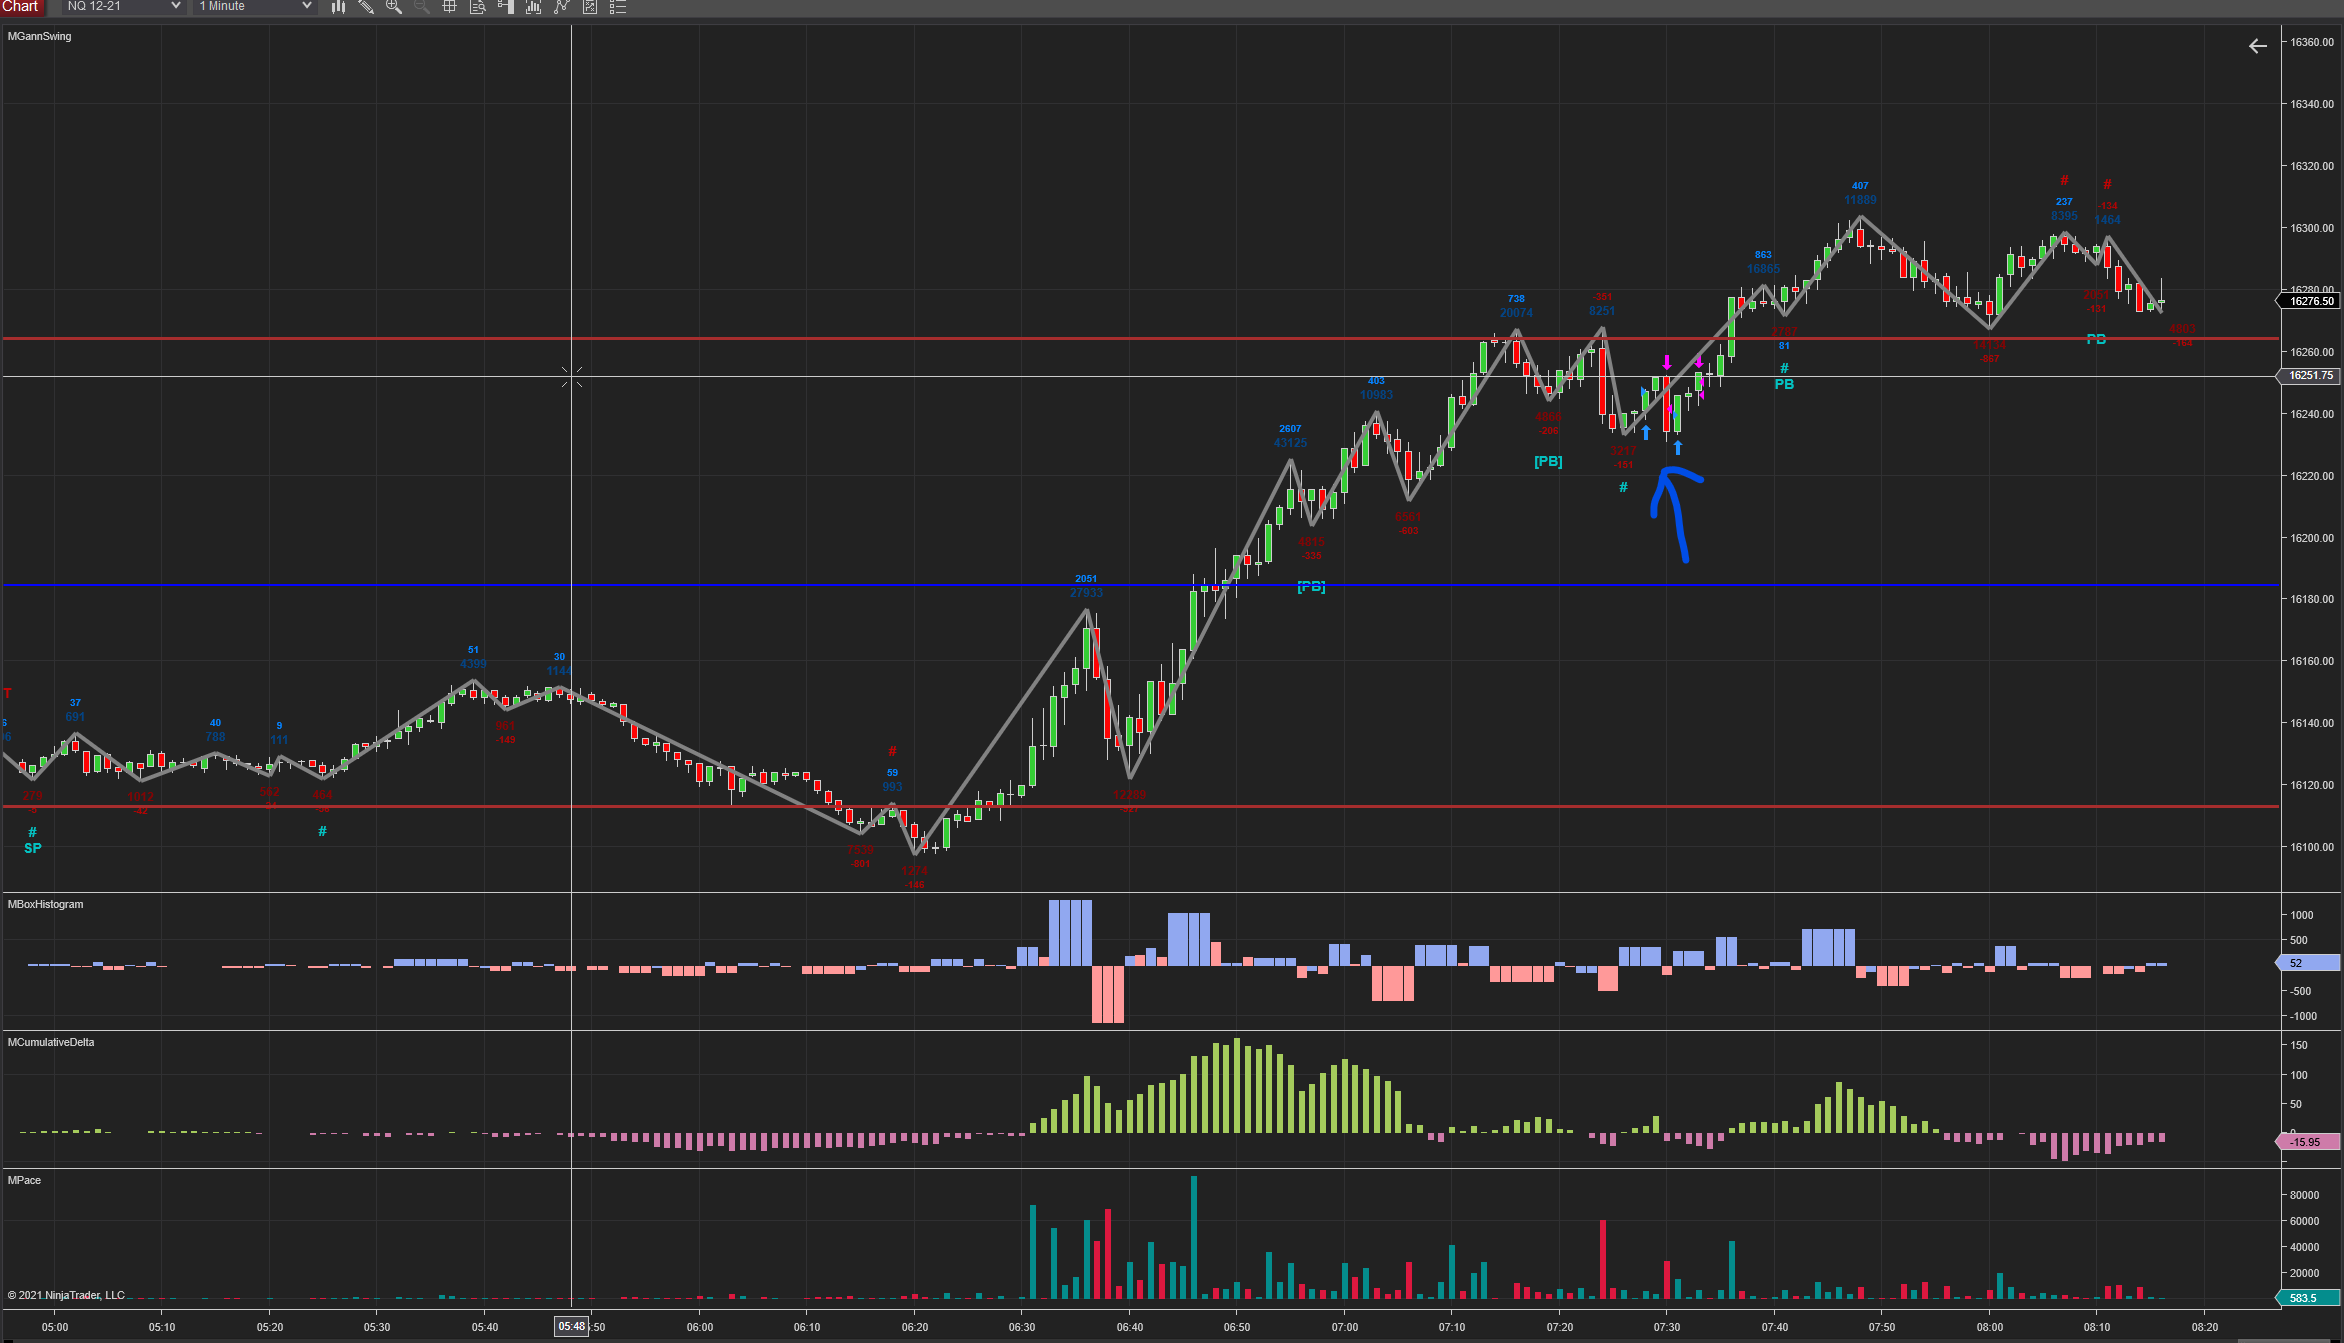Click the Chart title tab
This screenshot has width=2344, height=1343.
[x=20, y=7]
